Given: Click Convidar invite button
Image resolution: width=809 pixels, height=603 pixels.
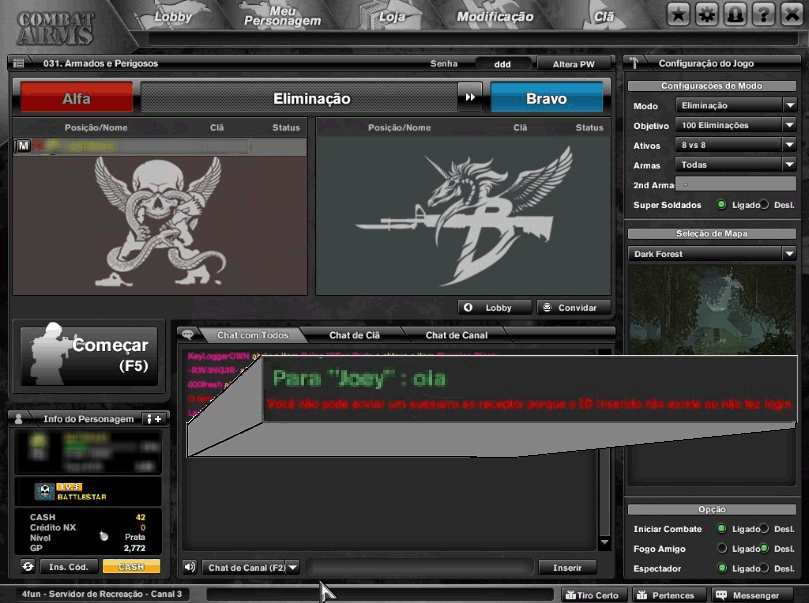Looking at the screenshot, I should (x=574, y=307).
